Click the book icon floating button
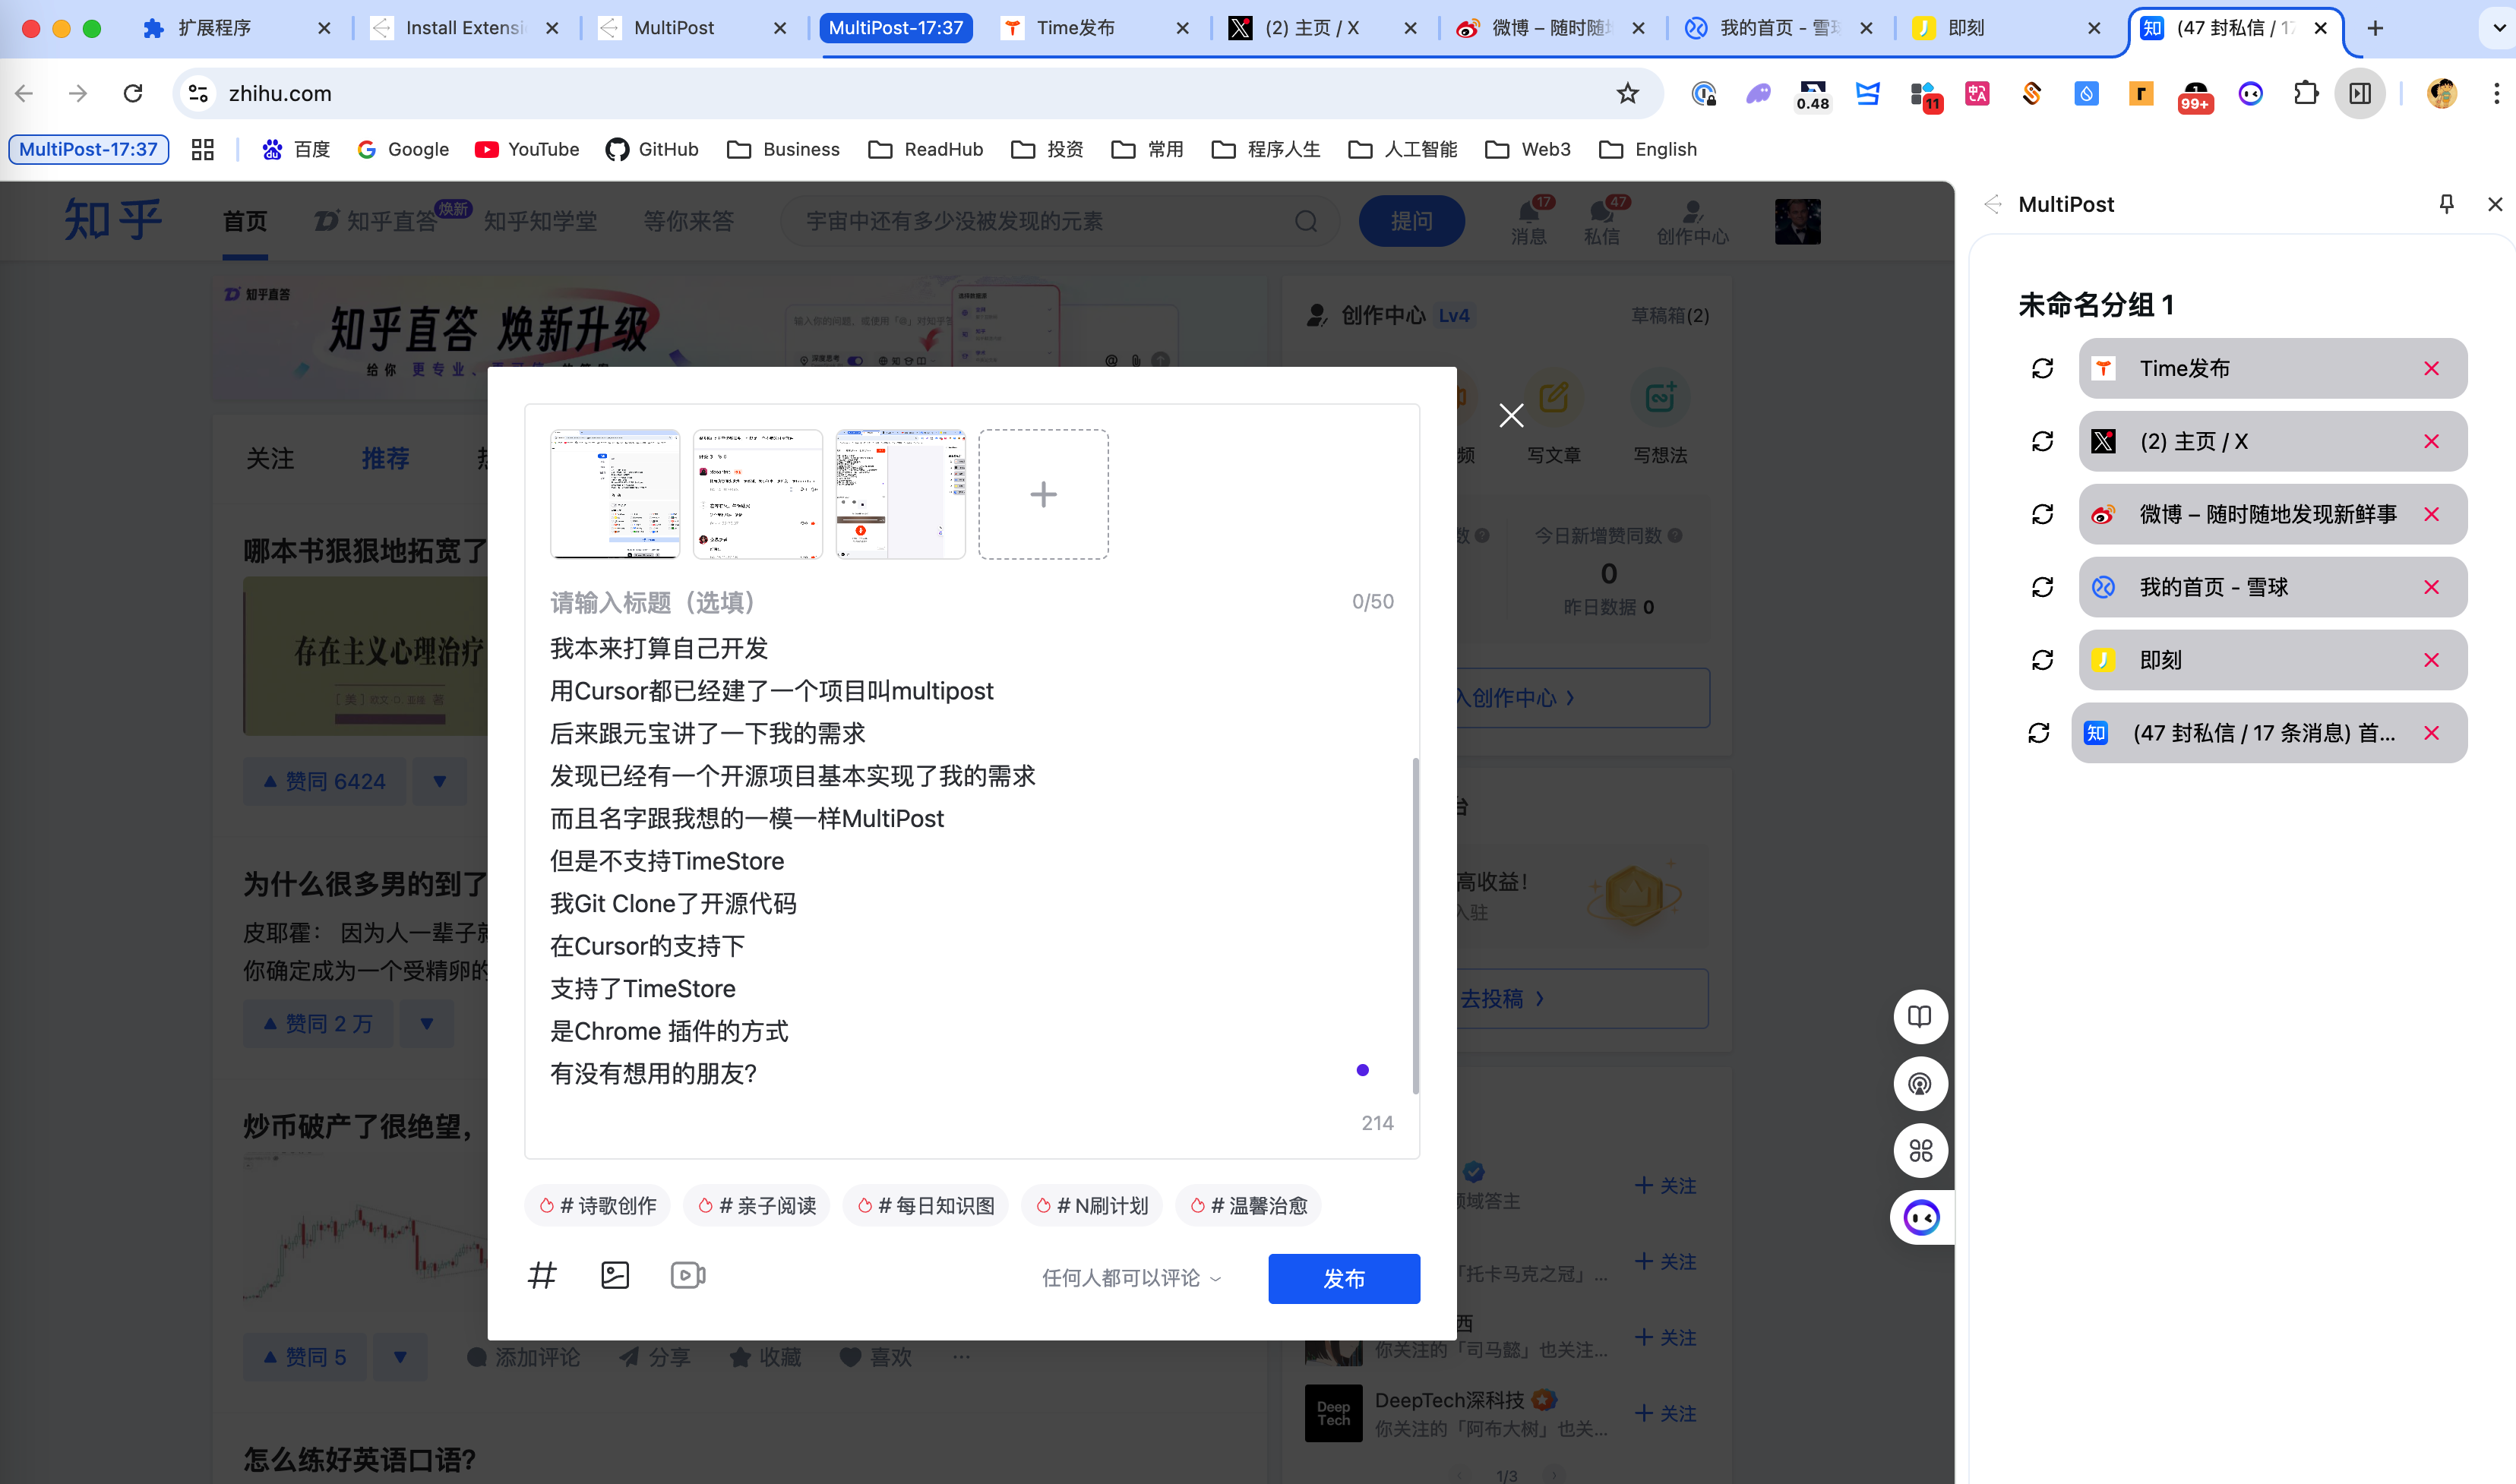Viewport: 2516px width, 1484px height. click(1920, 1017)
